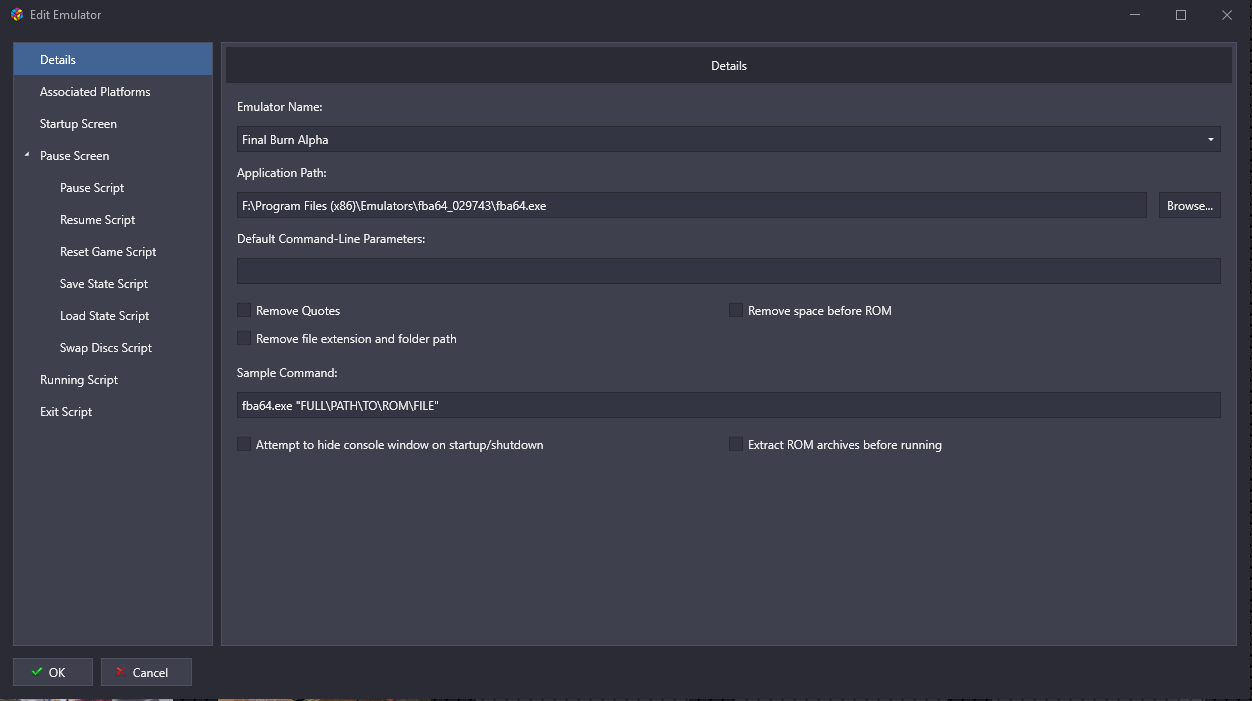Image resolution: width=1252 pixels, height=701 pixels.
Task: Close the Edit Emulator window
Action: click(1227, 15)
